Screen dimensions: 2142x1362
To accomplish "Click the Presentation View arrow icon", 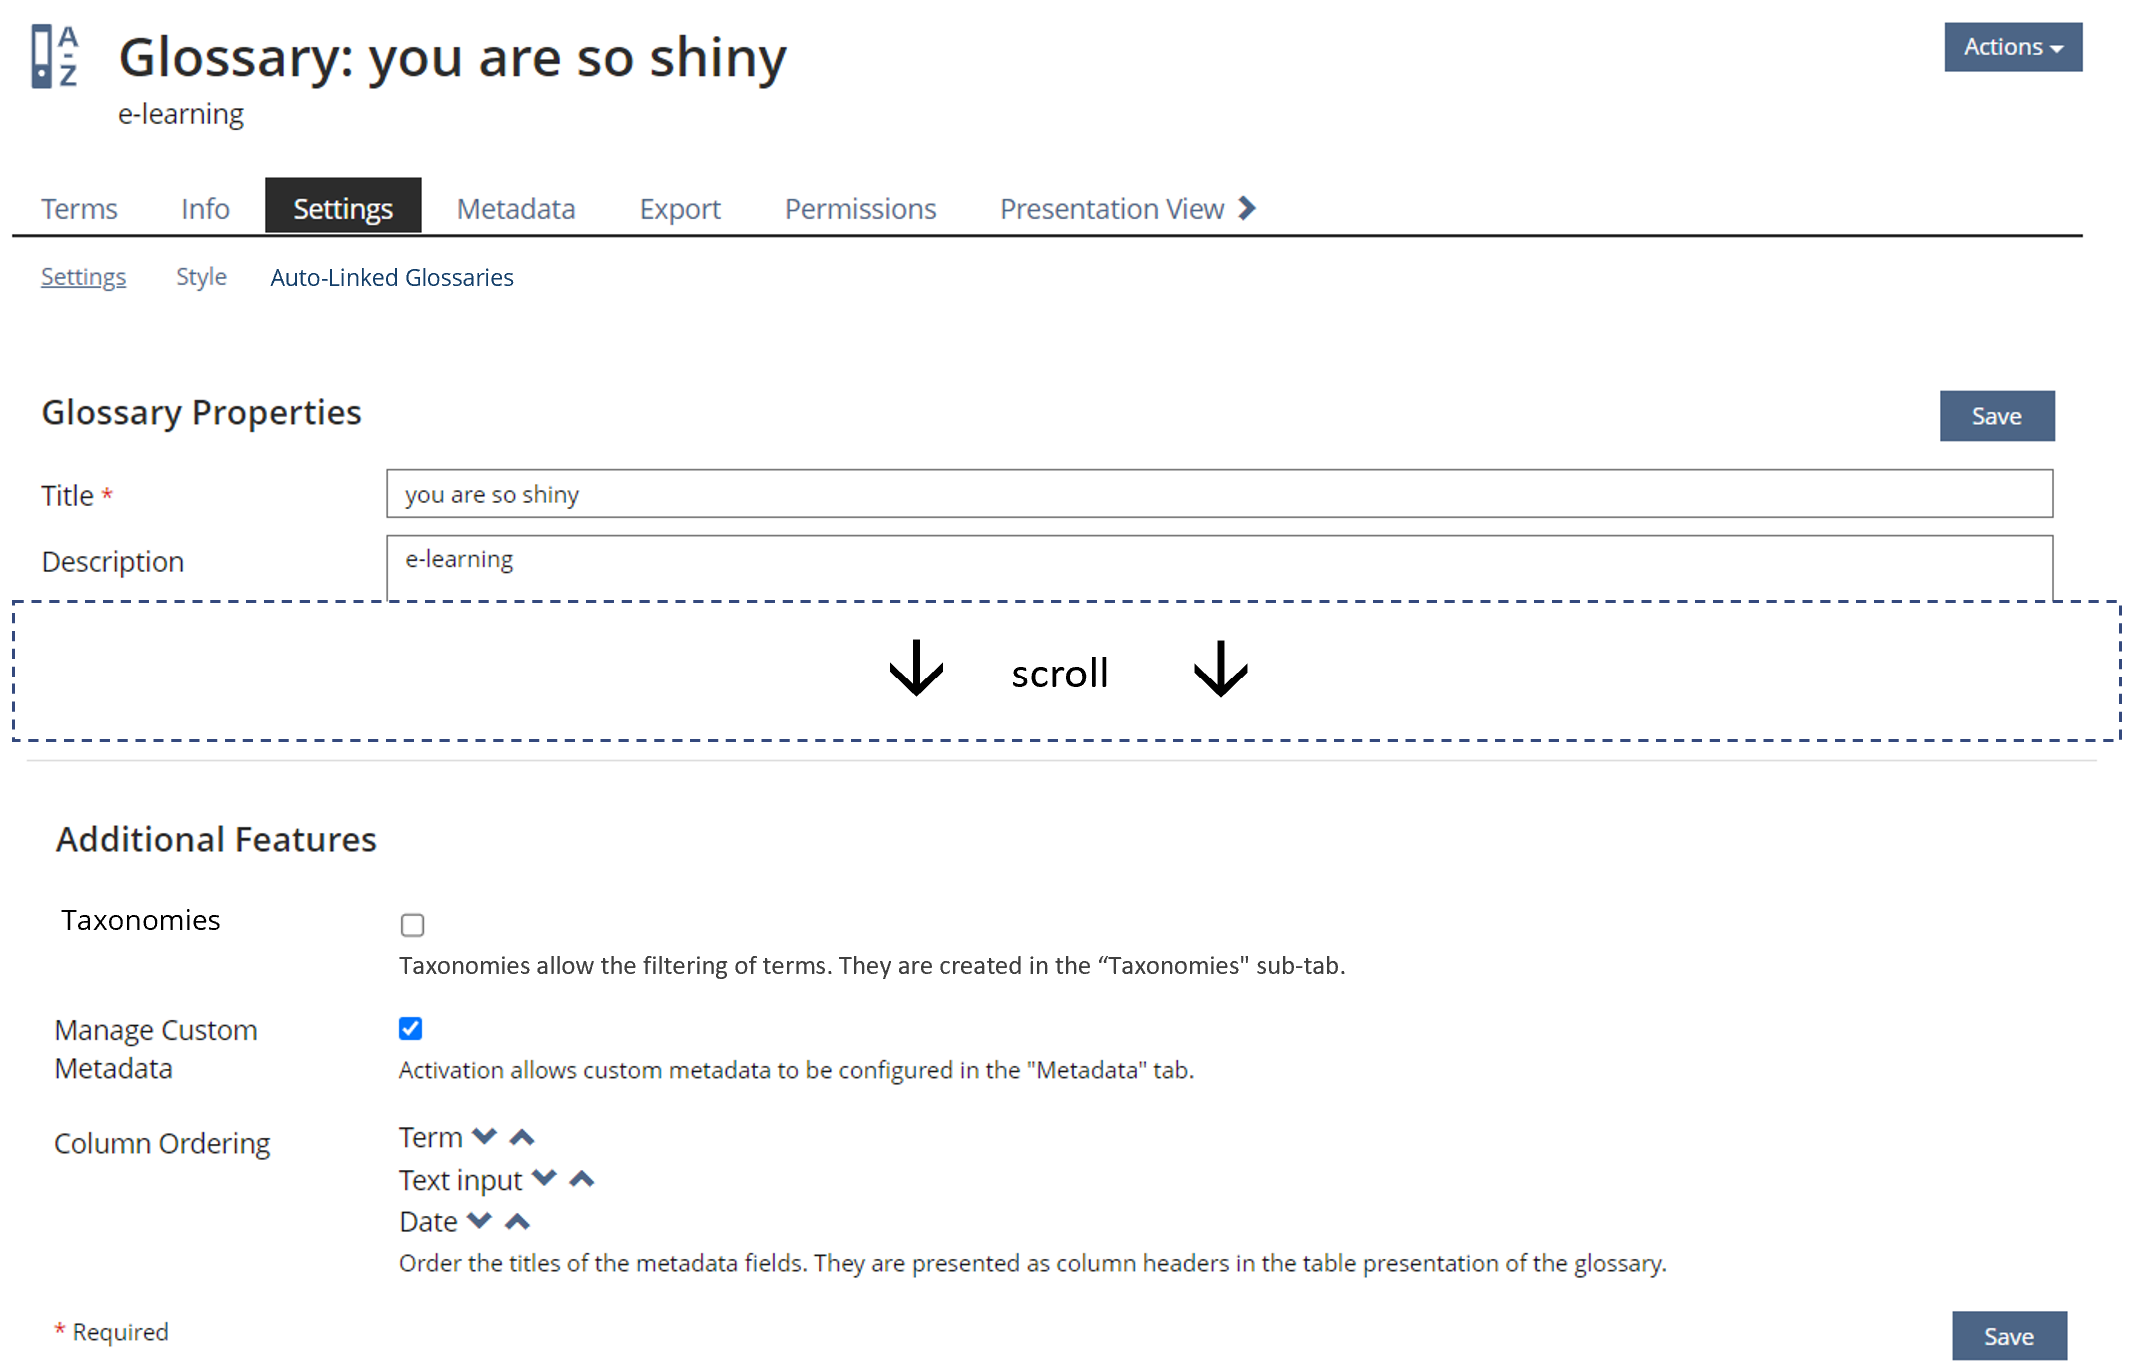I will click(x=1246, y=208).
